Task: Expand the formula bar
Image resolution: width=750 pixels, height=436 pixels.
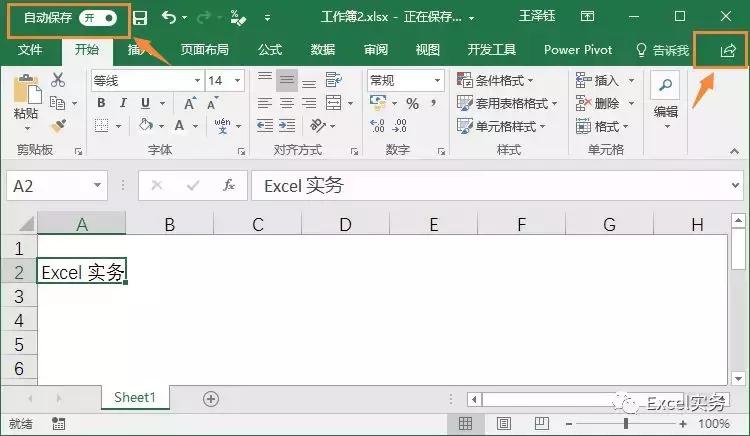Action: [x=736, y=185]
